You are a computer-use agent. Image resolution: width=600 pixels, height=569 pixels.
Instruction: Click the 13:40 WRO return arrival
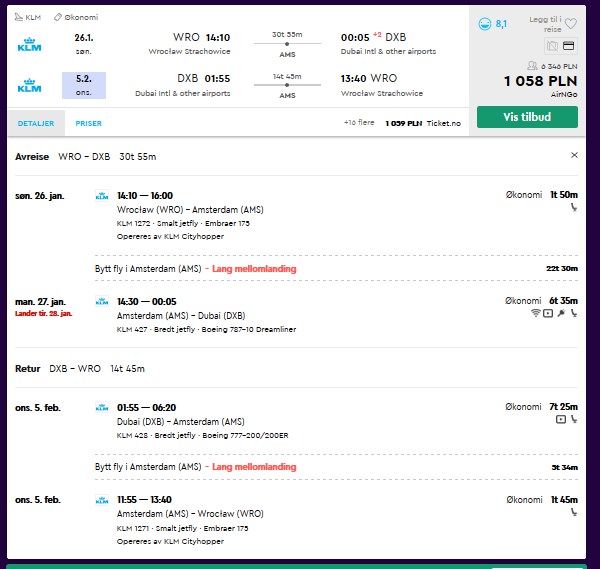pyautogui.click(x=369, y=78)
